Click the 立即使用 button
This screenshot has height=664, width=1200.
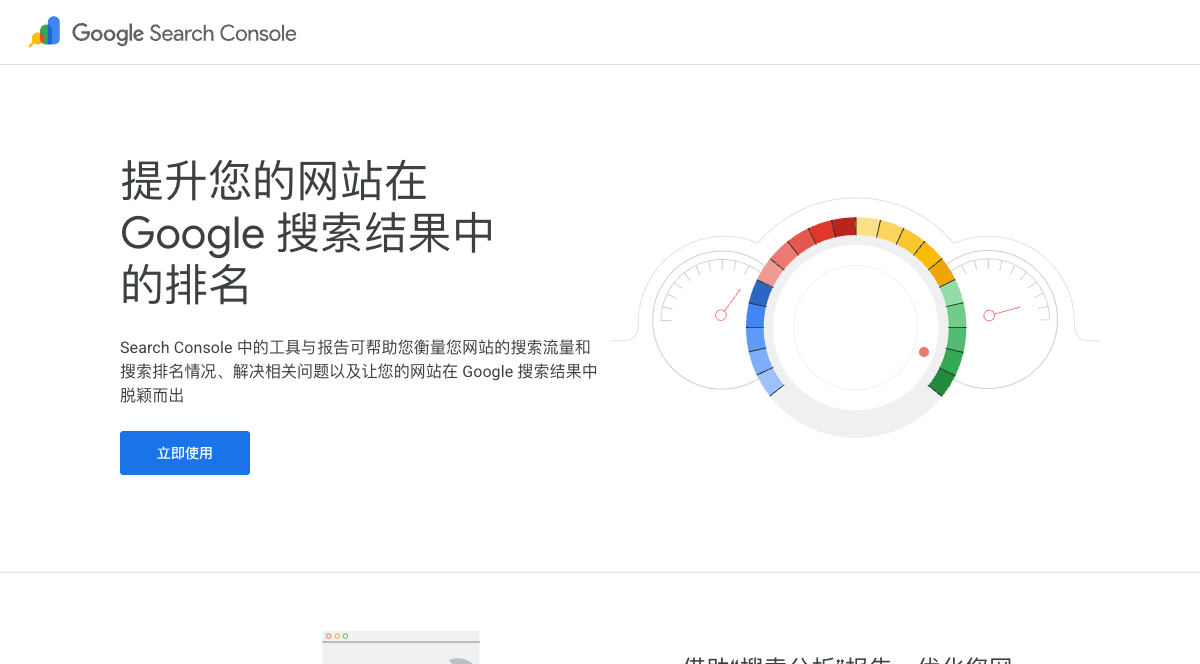point(185,453)
